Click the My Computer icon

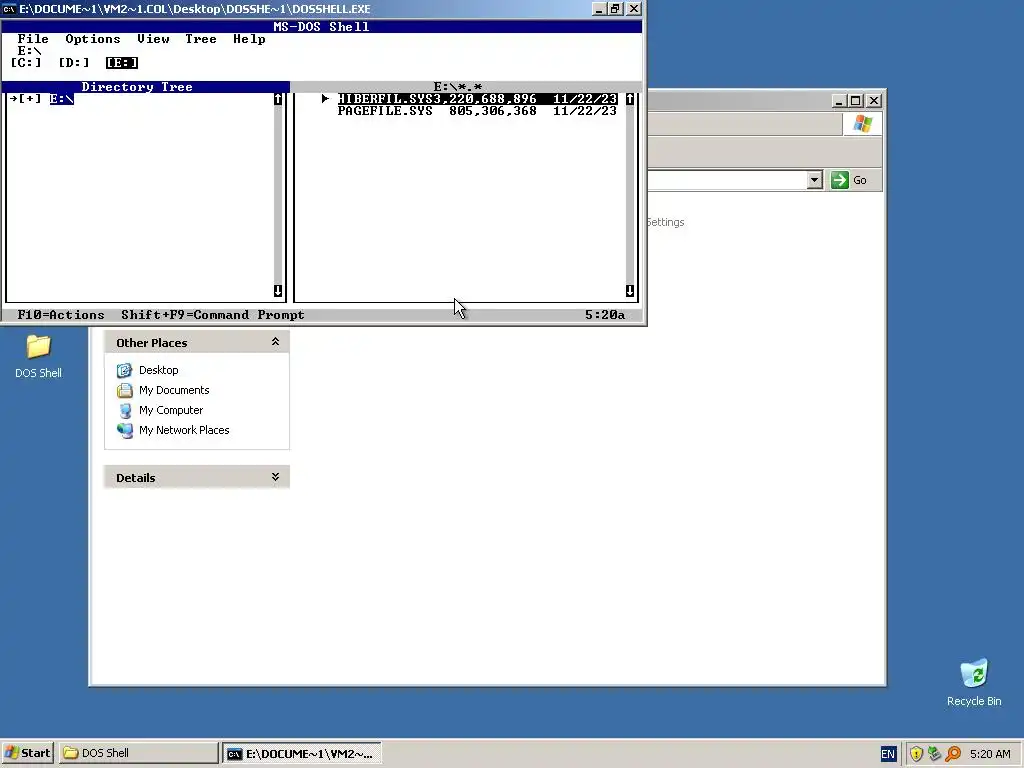pyautogui.click(x=125, y=411)
